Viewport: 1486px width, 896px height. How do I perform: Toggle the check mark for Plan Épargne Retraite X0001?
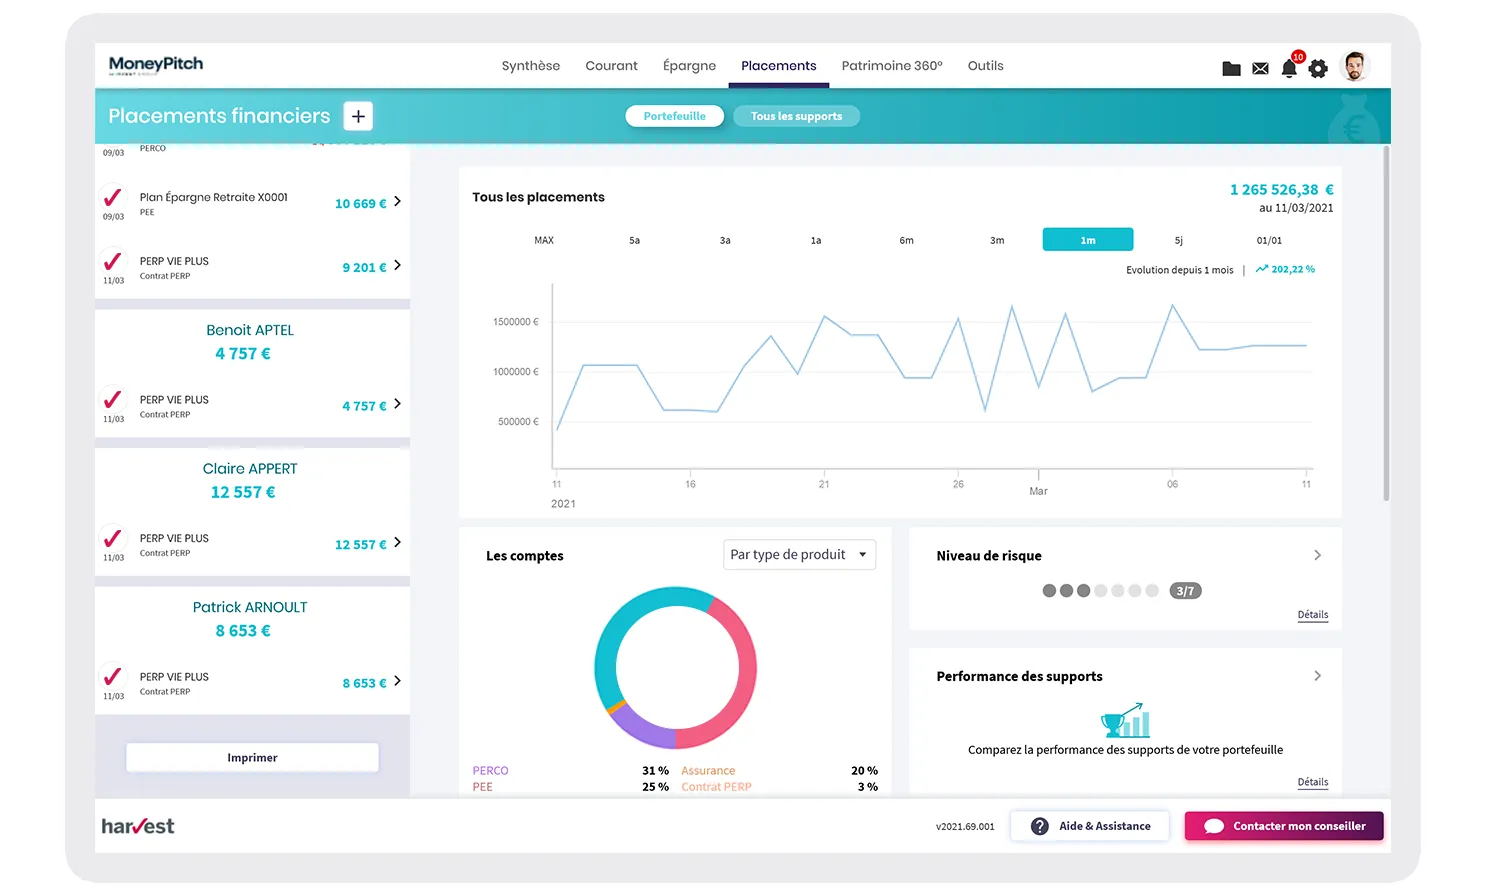point(113,197)
